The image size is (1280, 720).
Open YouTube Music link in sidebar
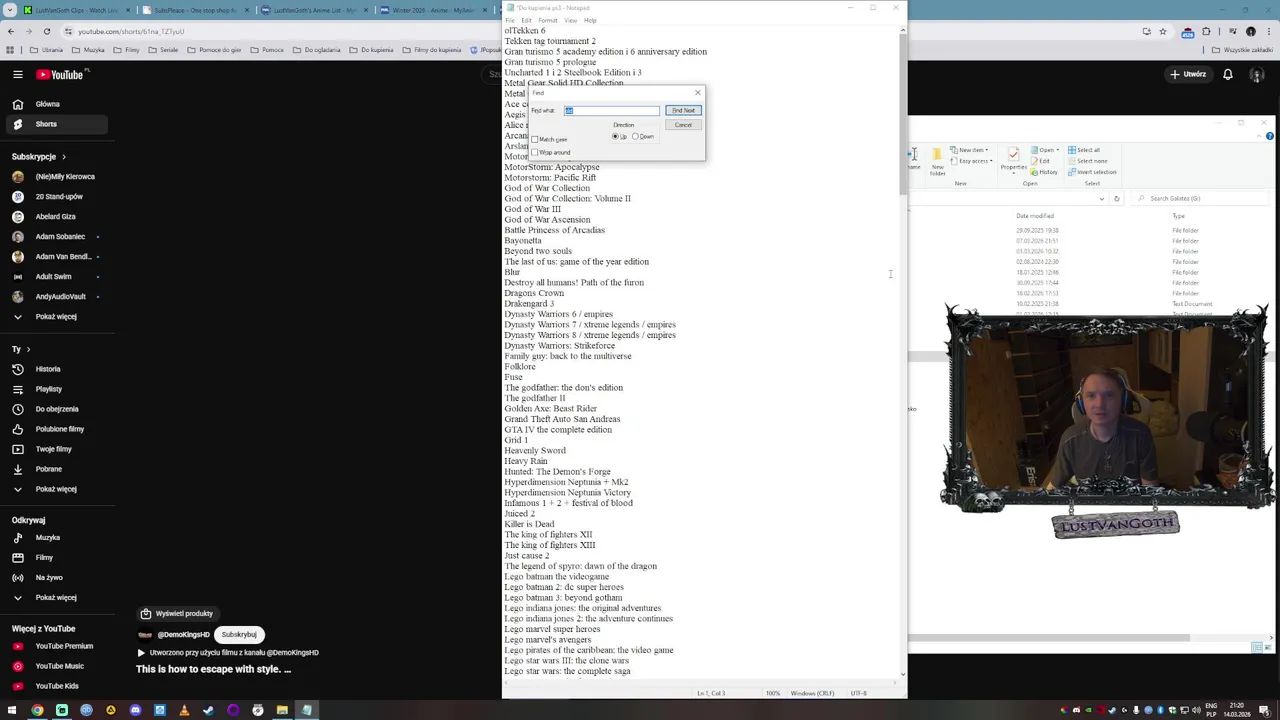tap(59, 666)
